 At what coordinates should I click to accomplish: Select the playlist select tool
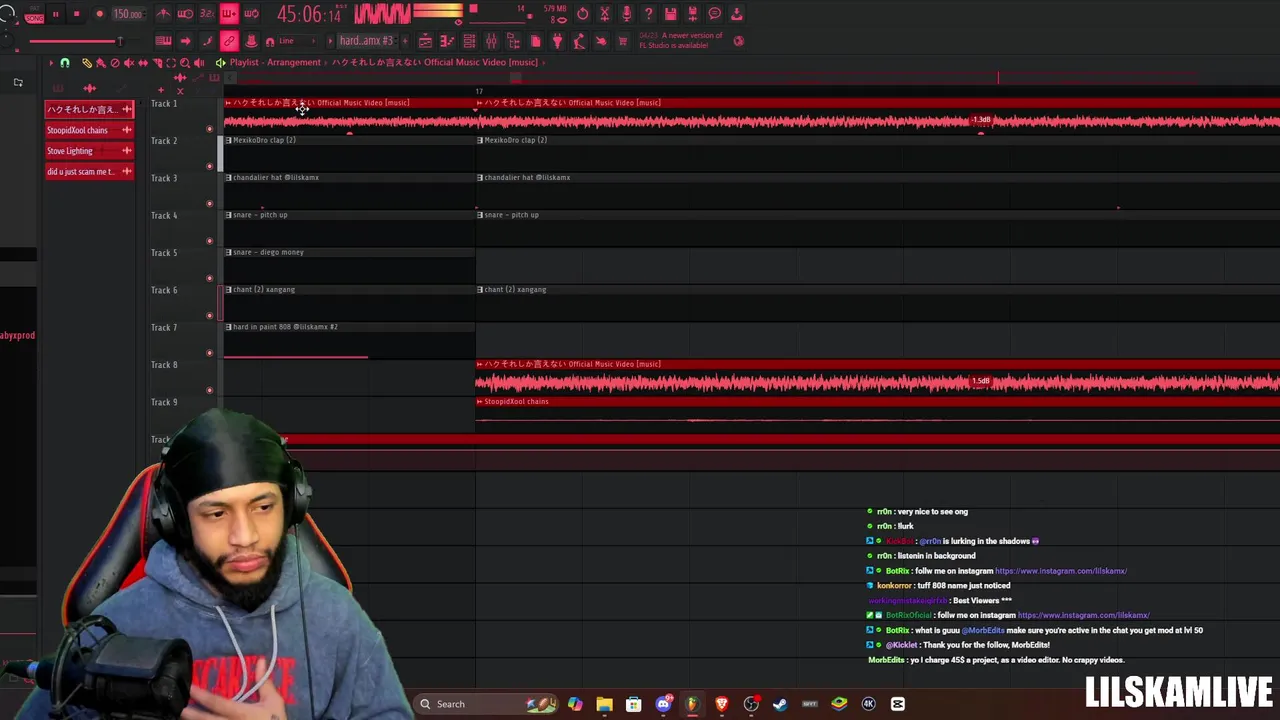coord(171,62)
